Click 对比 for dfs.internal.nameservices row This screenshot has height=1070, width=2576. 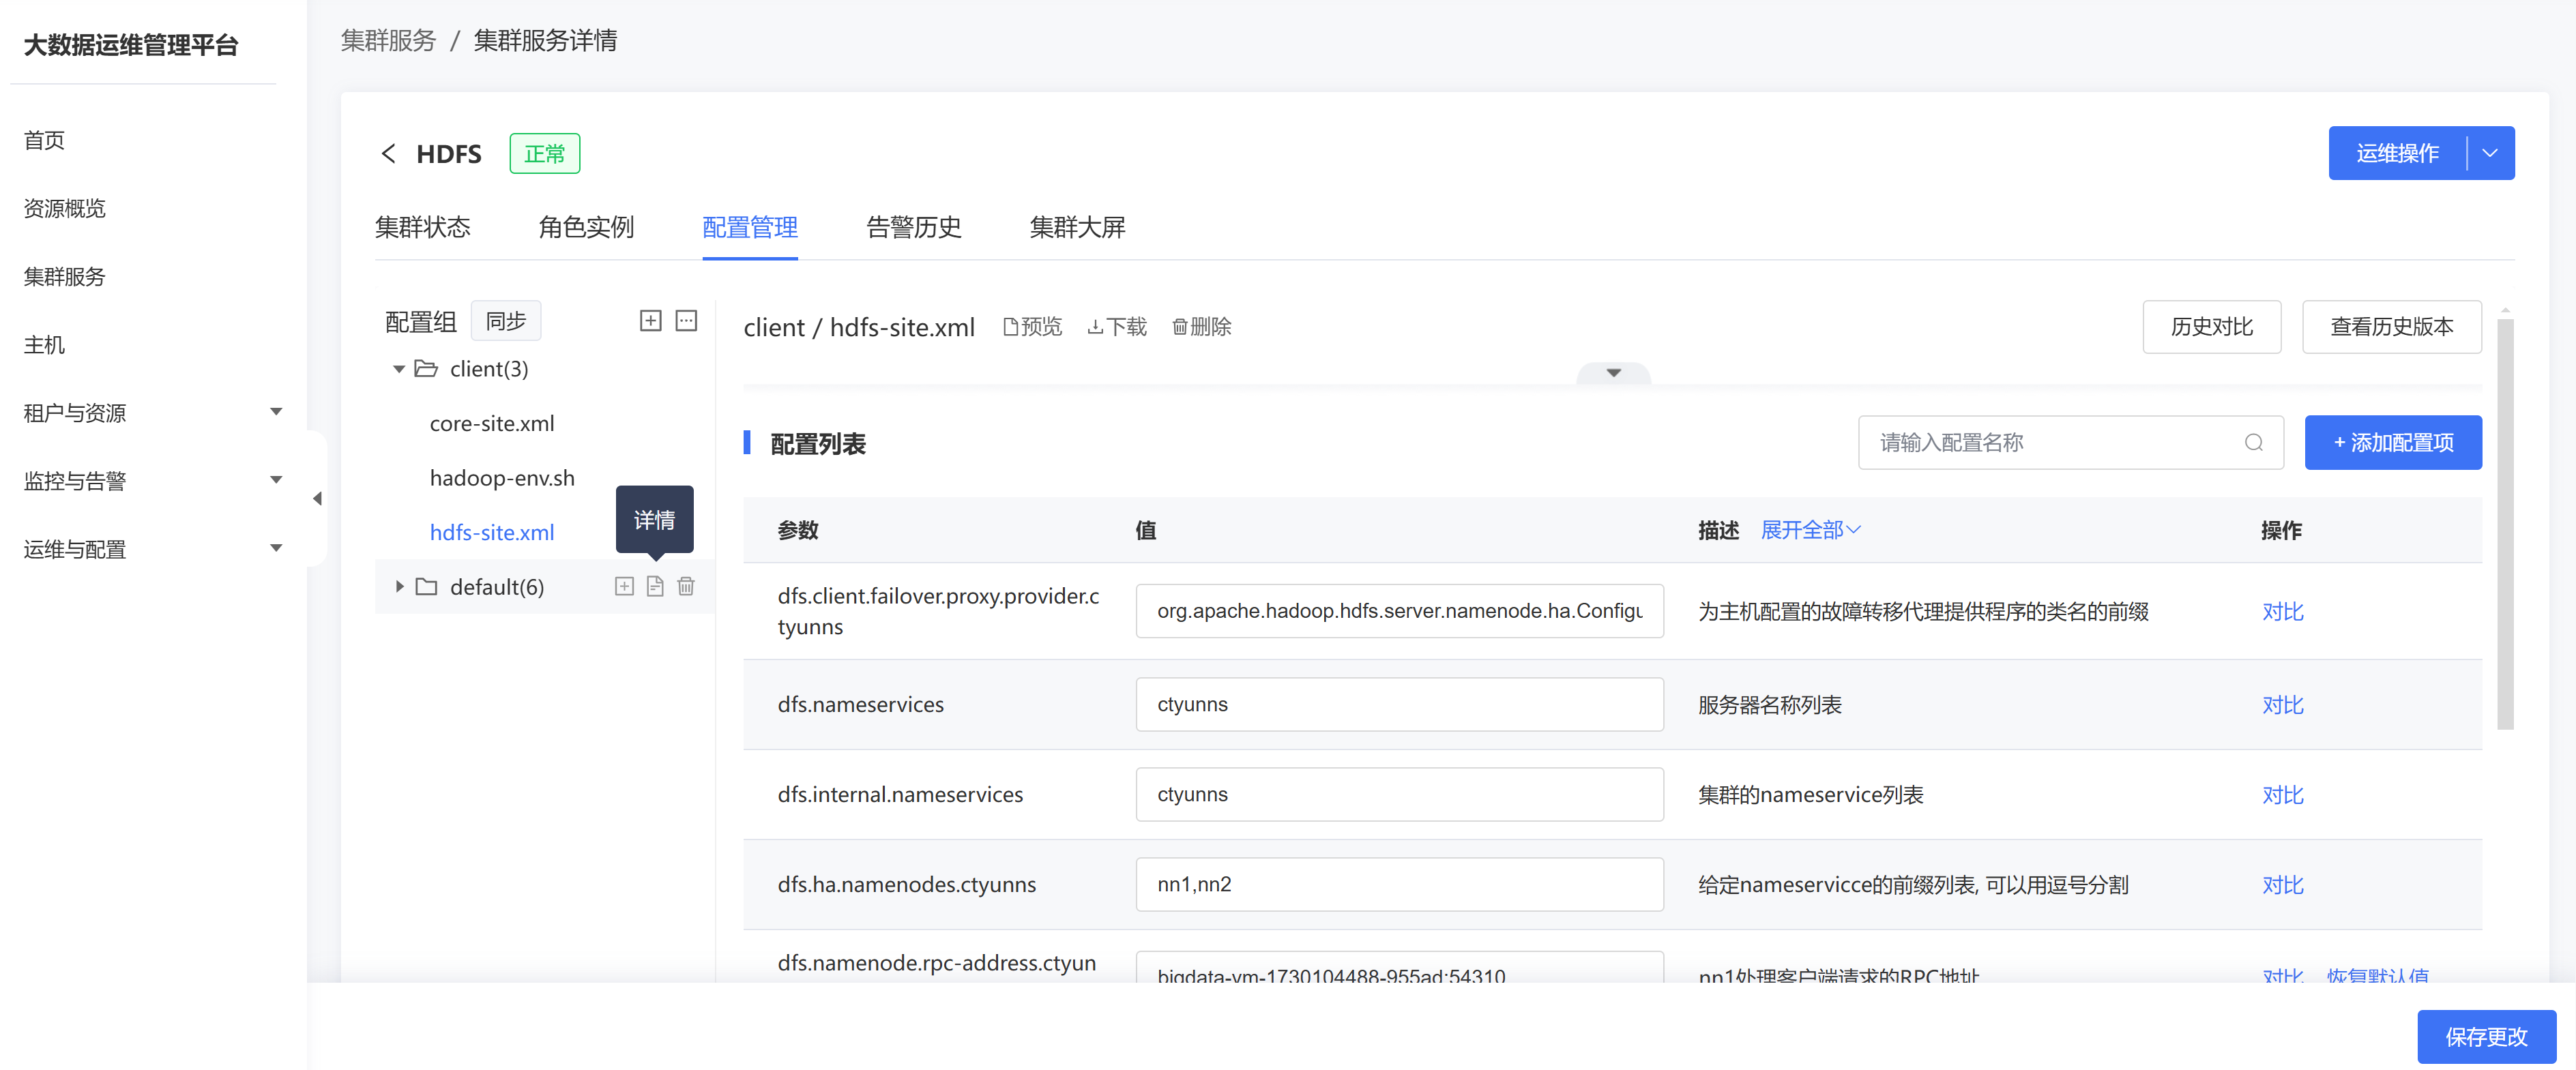tap(2283, 795)
